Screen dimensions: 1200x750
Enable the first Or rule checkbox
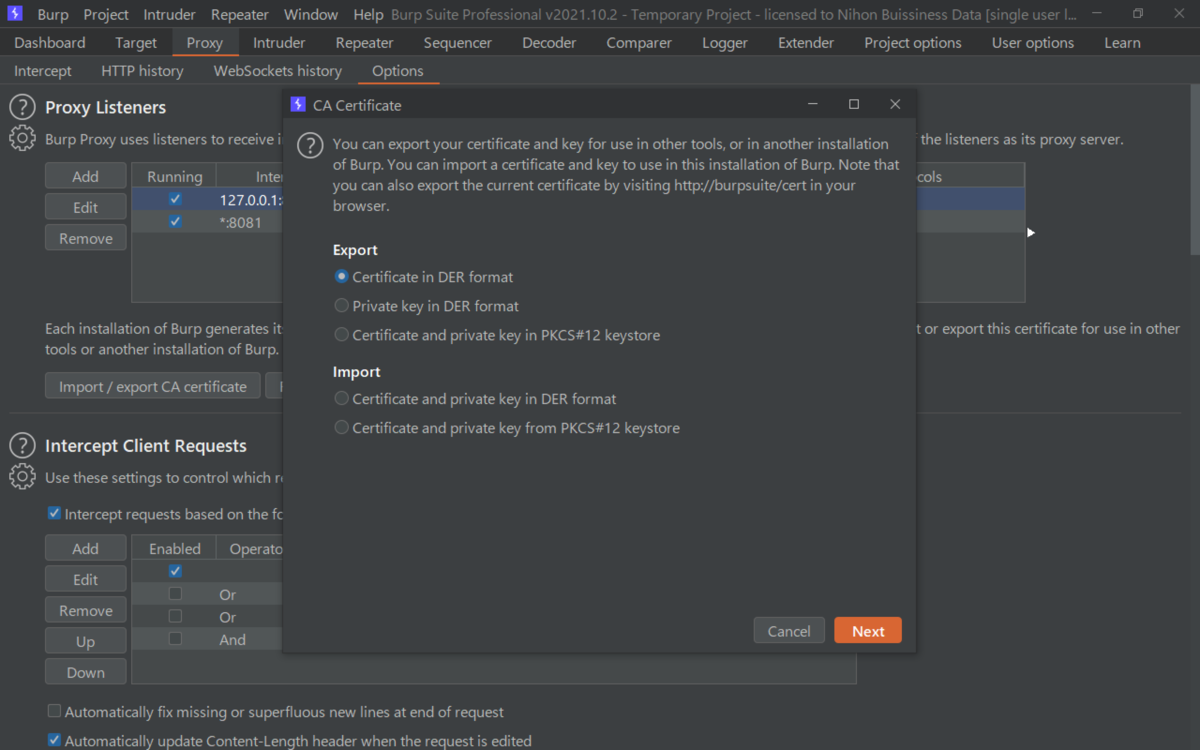click(x=175, y=594)
